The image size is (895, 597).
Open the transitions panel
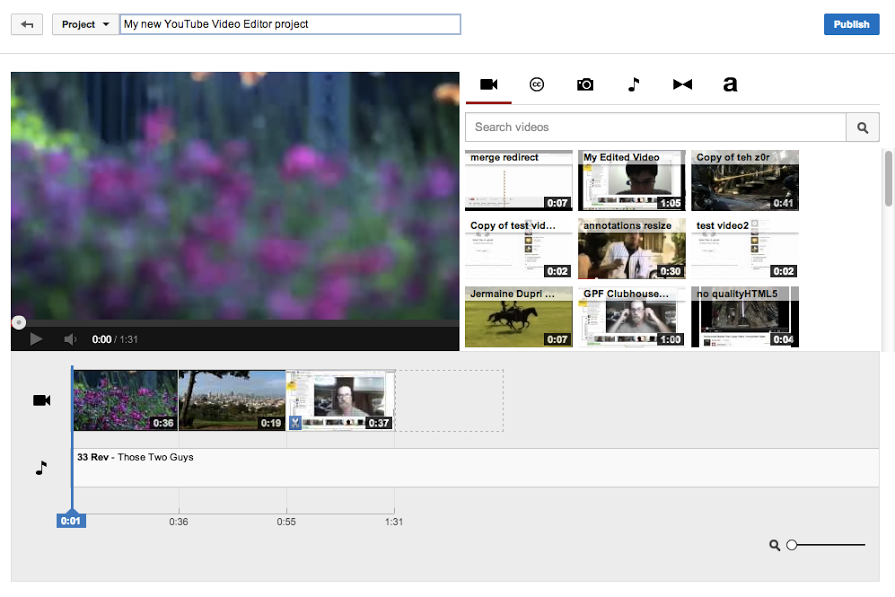pyautogui.click(x=682, y=85)
